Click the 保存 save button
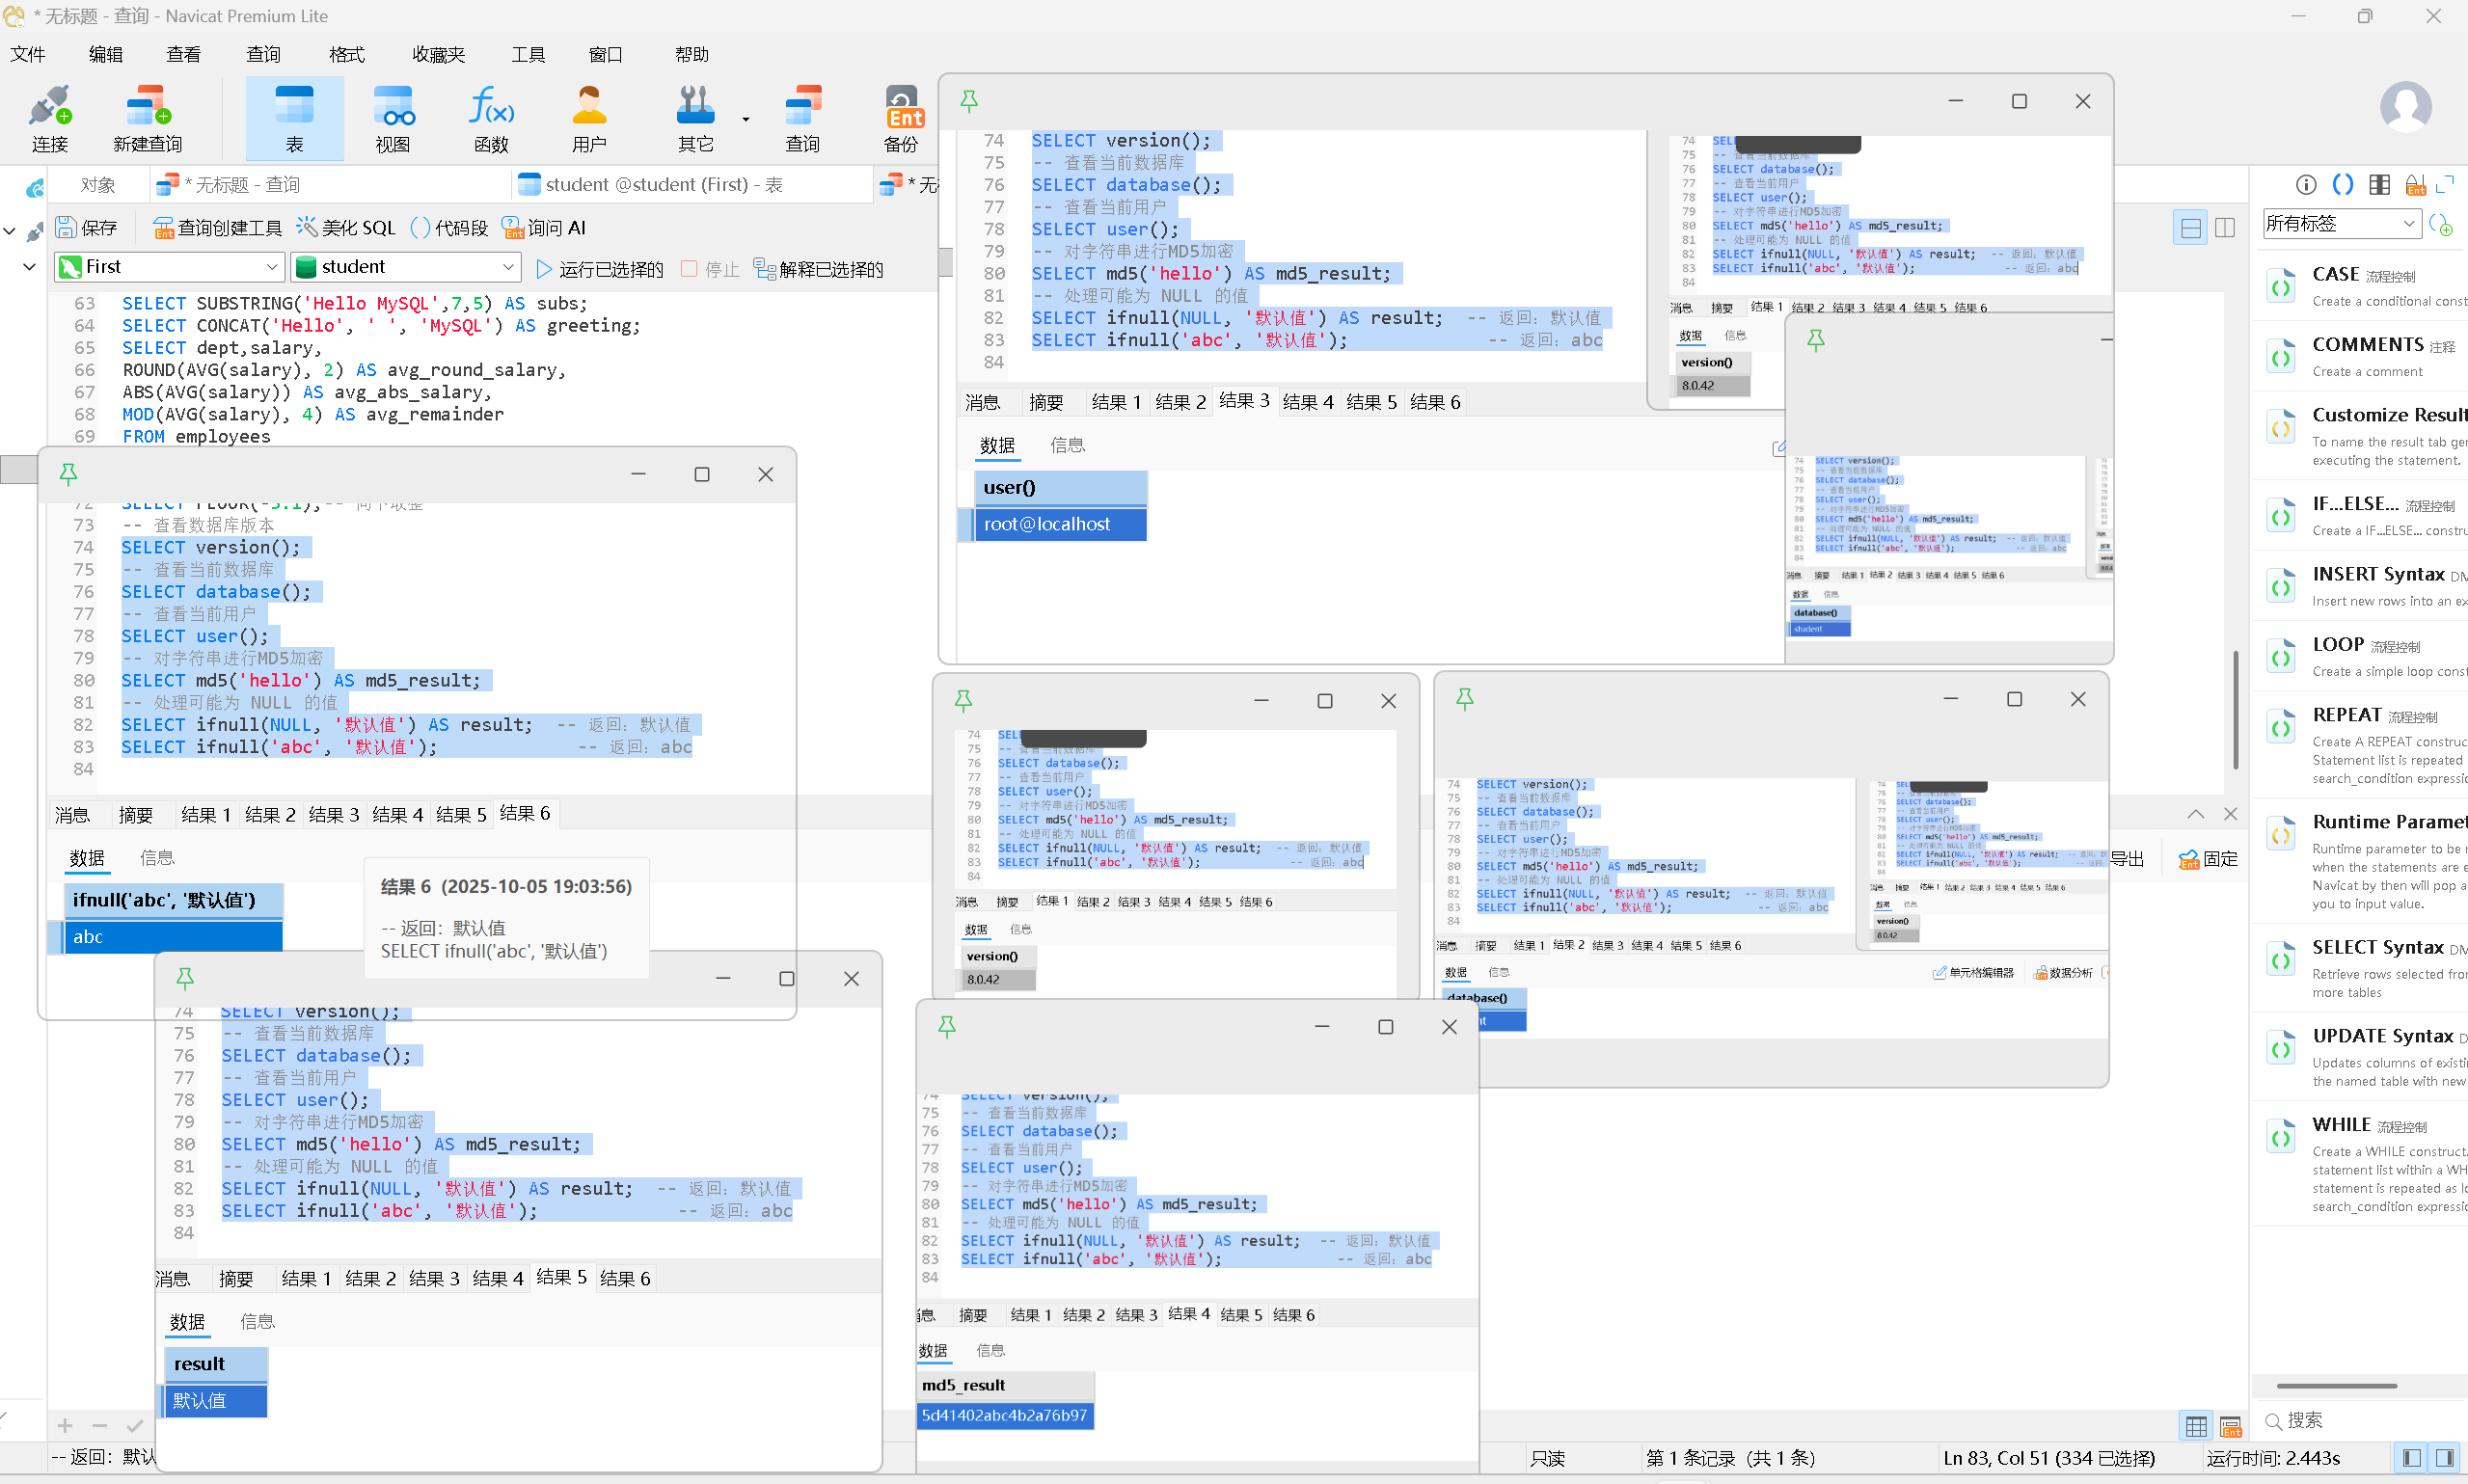The width and height of the screenshot is (2468, 1484). tap(86, 228)
